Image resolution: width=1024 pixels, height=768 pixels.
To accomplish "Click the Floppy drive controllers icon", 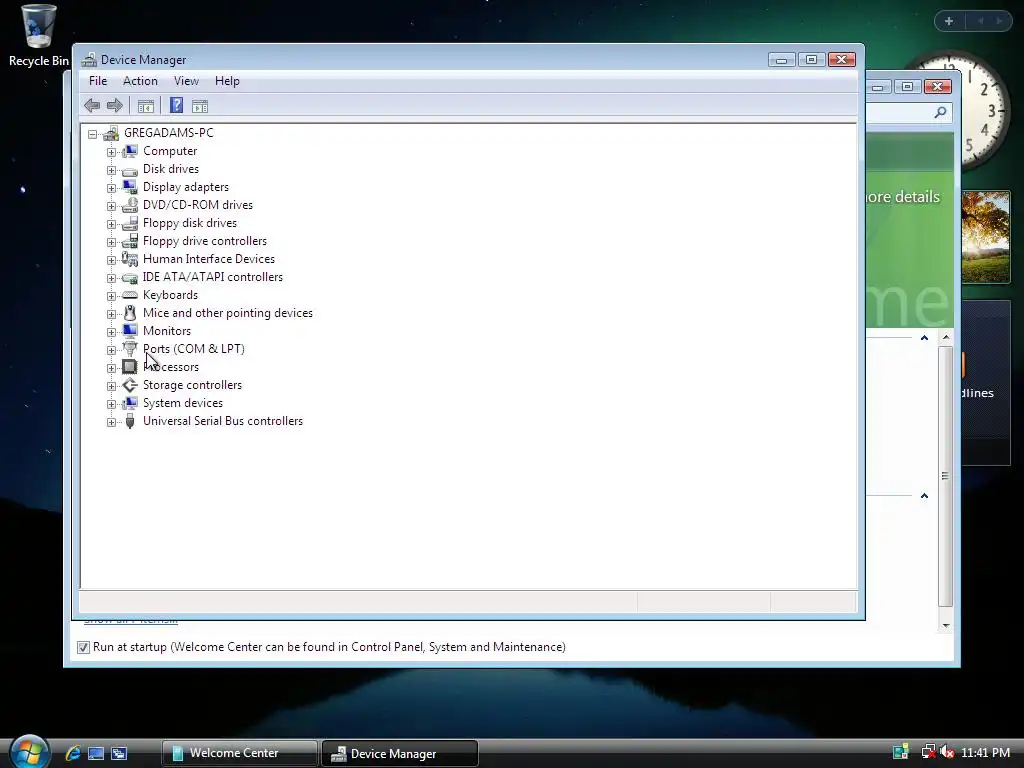I will (130, 241).
